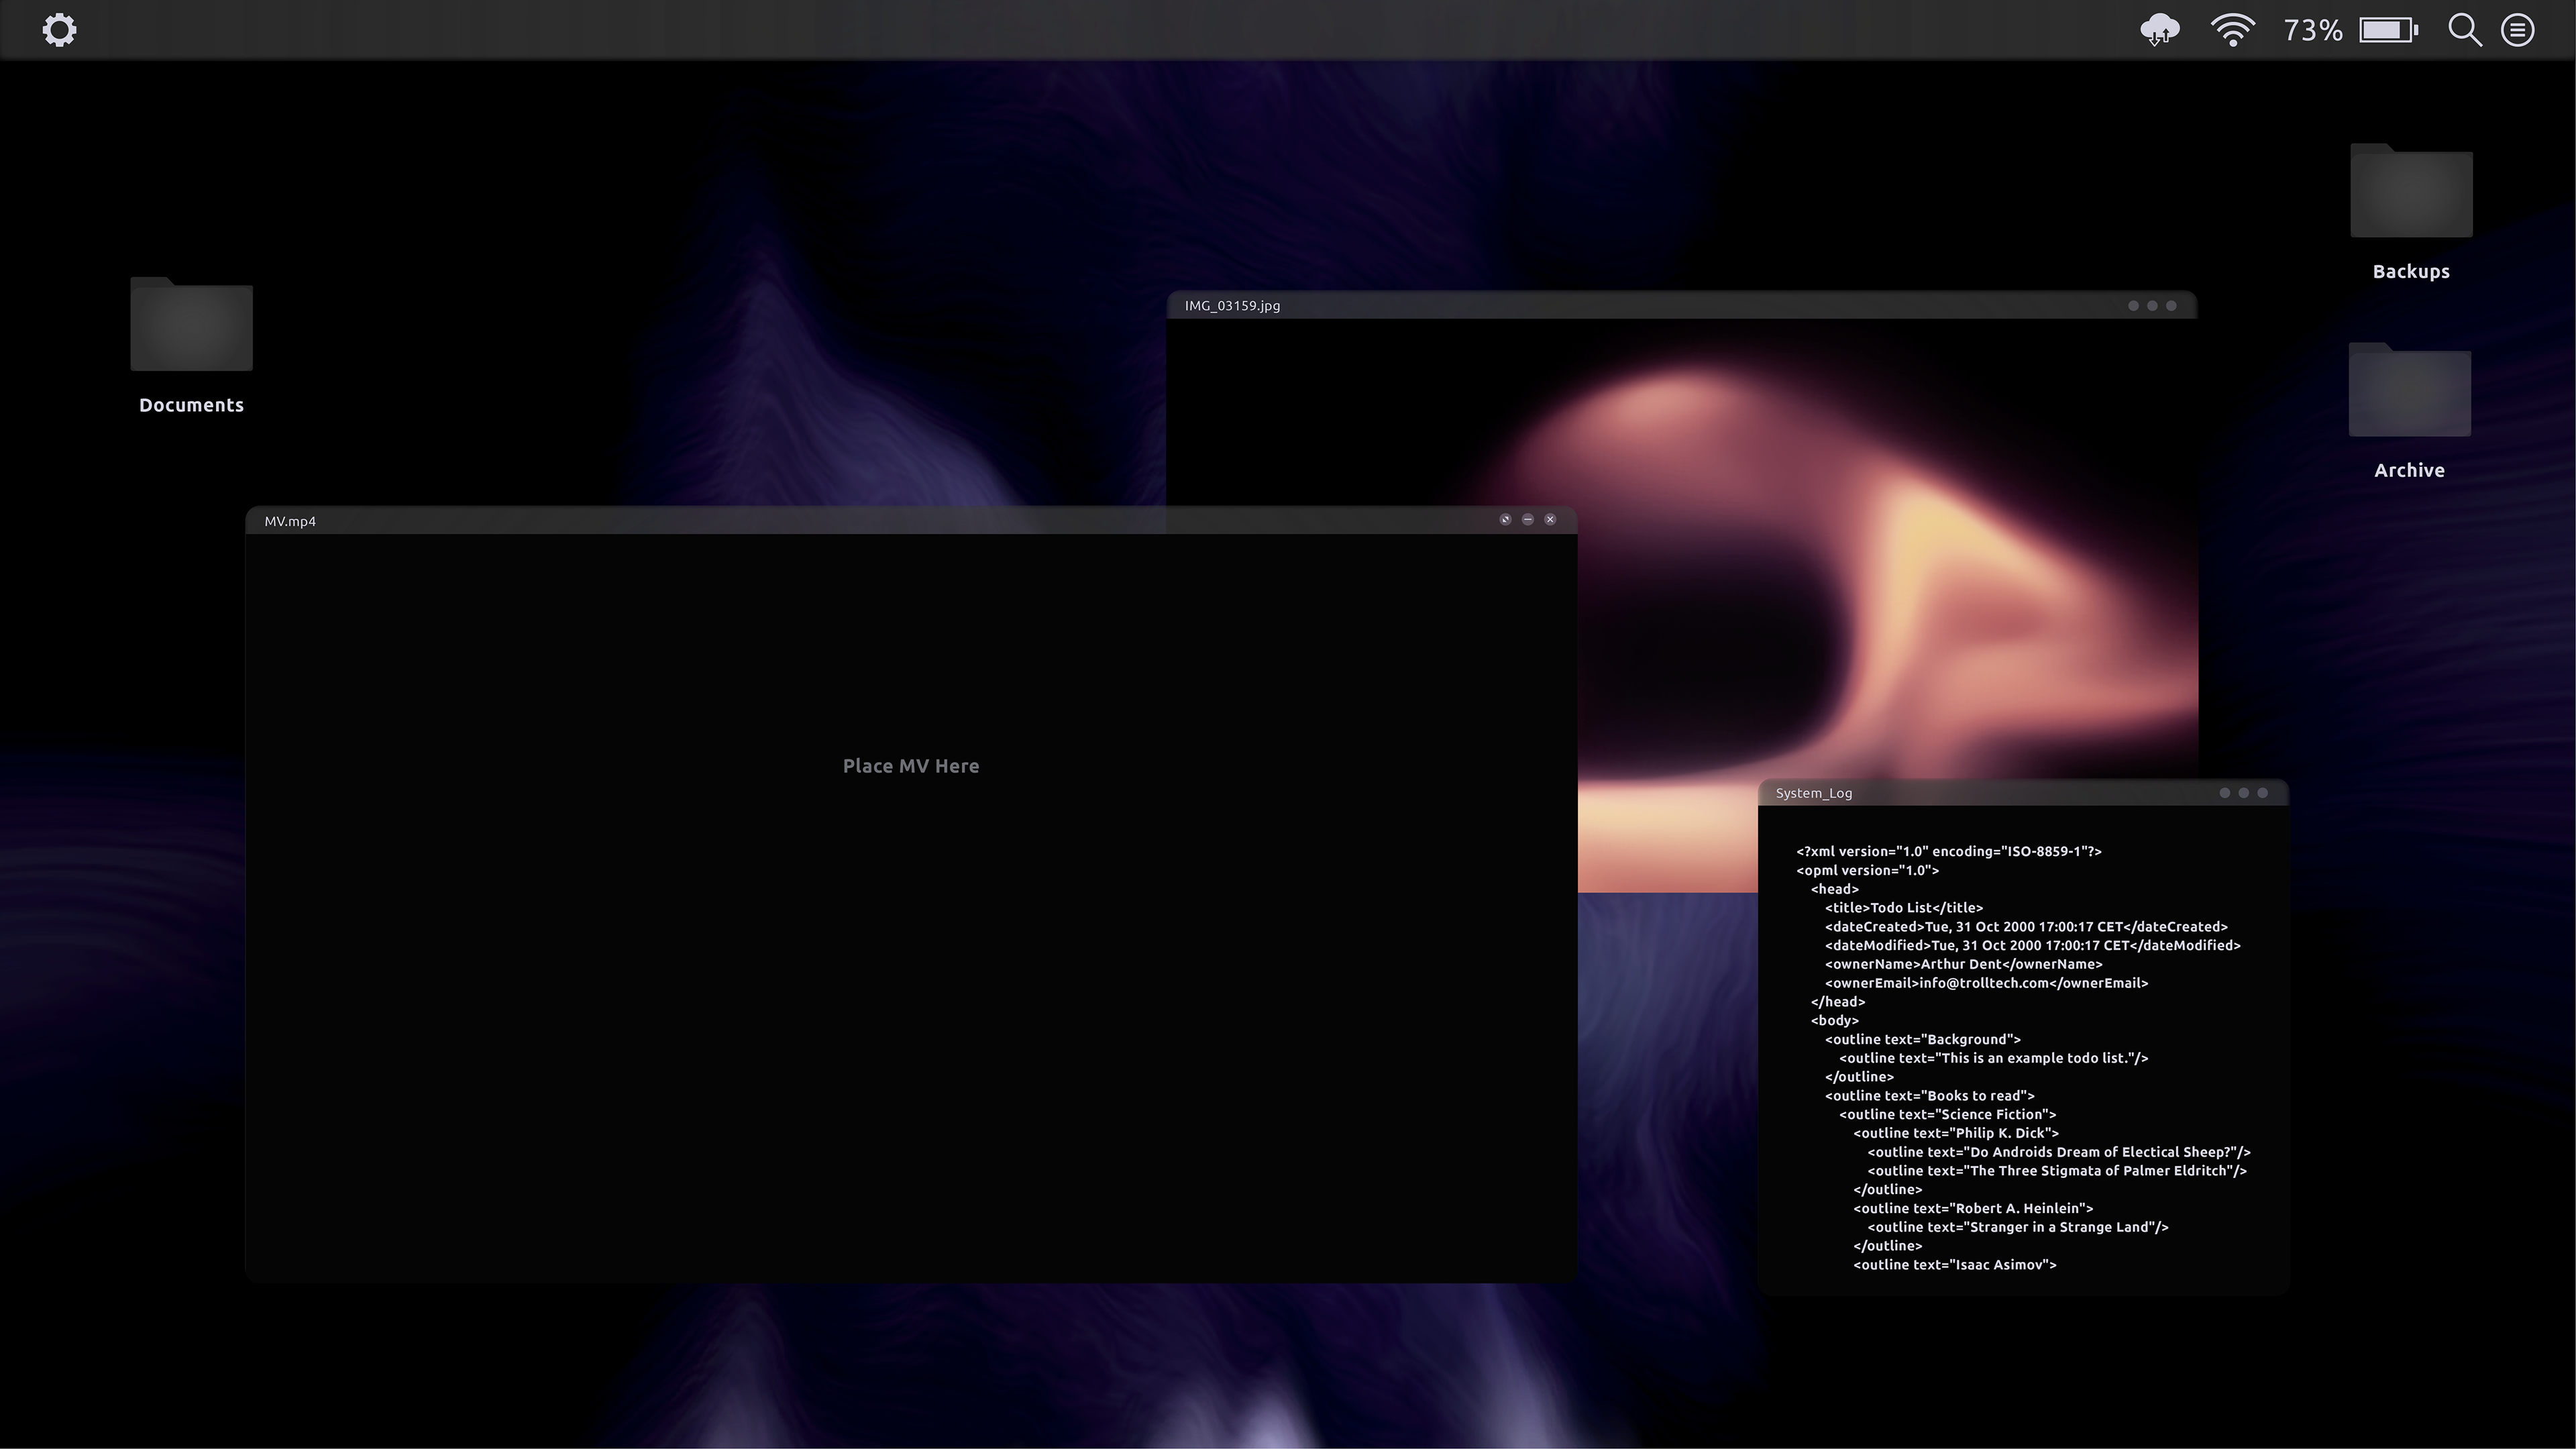Open the circular list menu icon

coord(2517,30)
